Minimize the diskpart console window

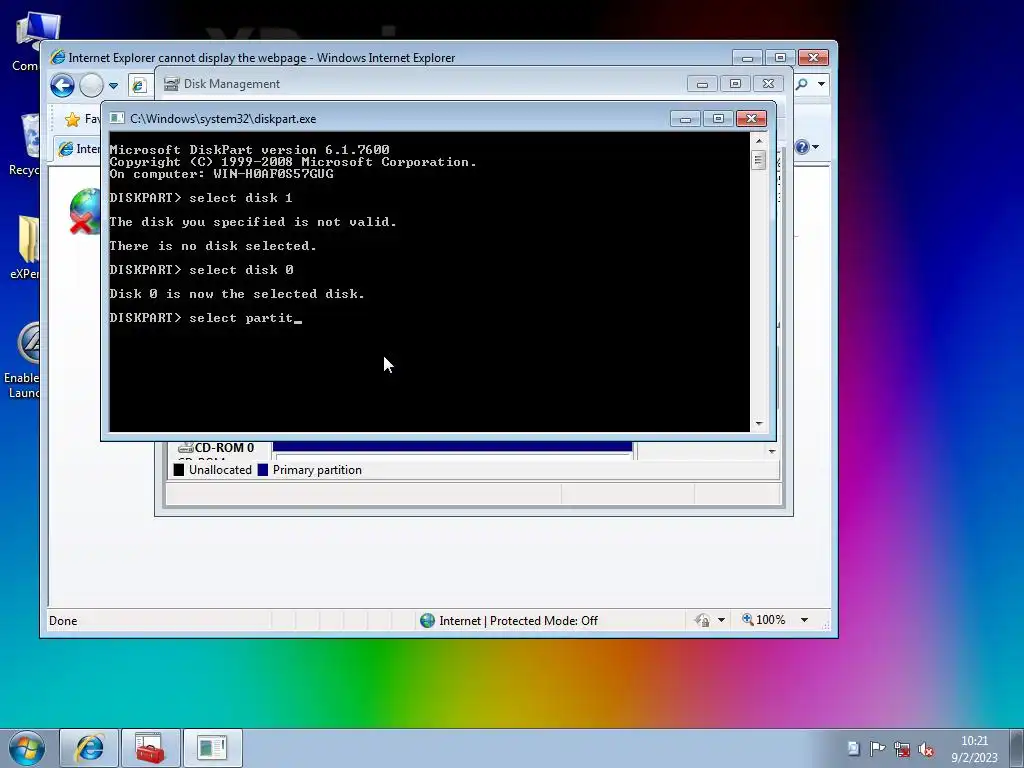(x=685, y=118)
